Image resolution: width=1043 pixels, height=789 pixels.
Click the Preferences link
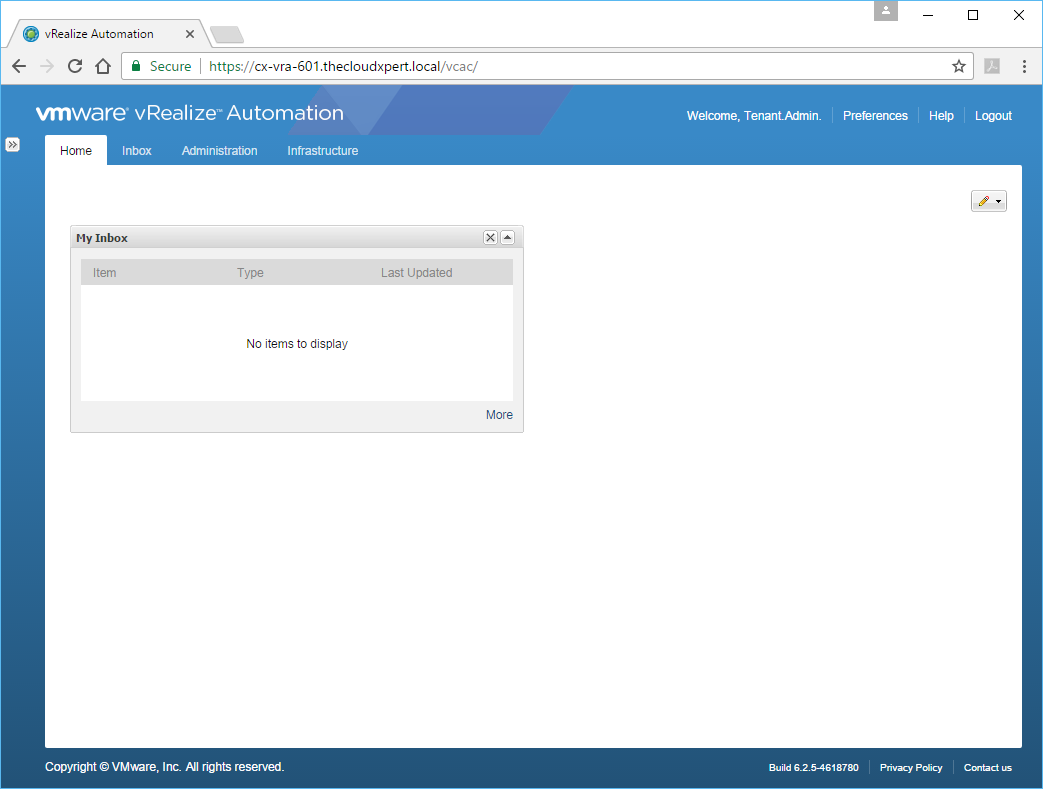[875, 116]
